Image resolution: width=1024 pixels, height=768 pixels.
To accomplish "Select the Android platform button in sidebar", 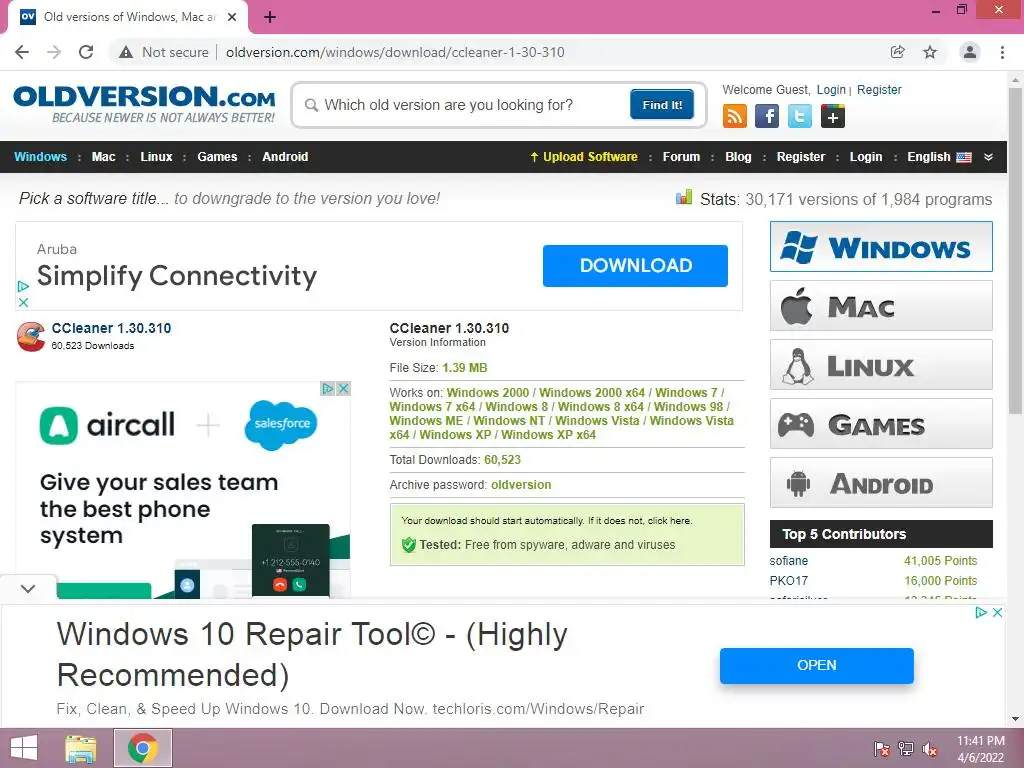I will pyautogui.click(x=881, y=483).
